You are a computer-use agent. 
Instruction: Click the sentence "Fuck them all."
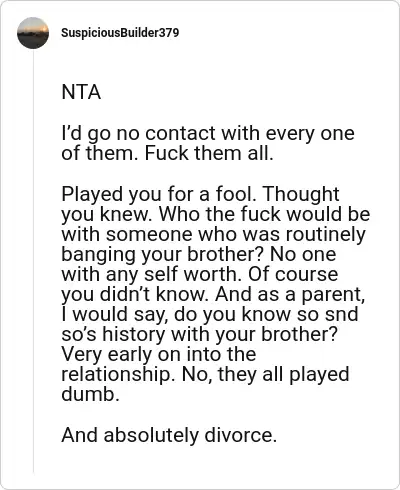(209, 153)
